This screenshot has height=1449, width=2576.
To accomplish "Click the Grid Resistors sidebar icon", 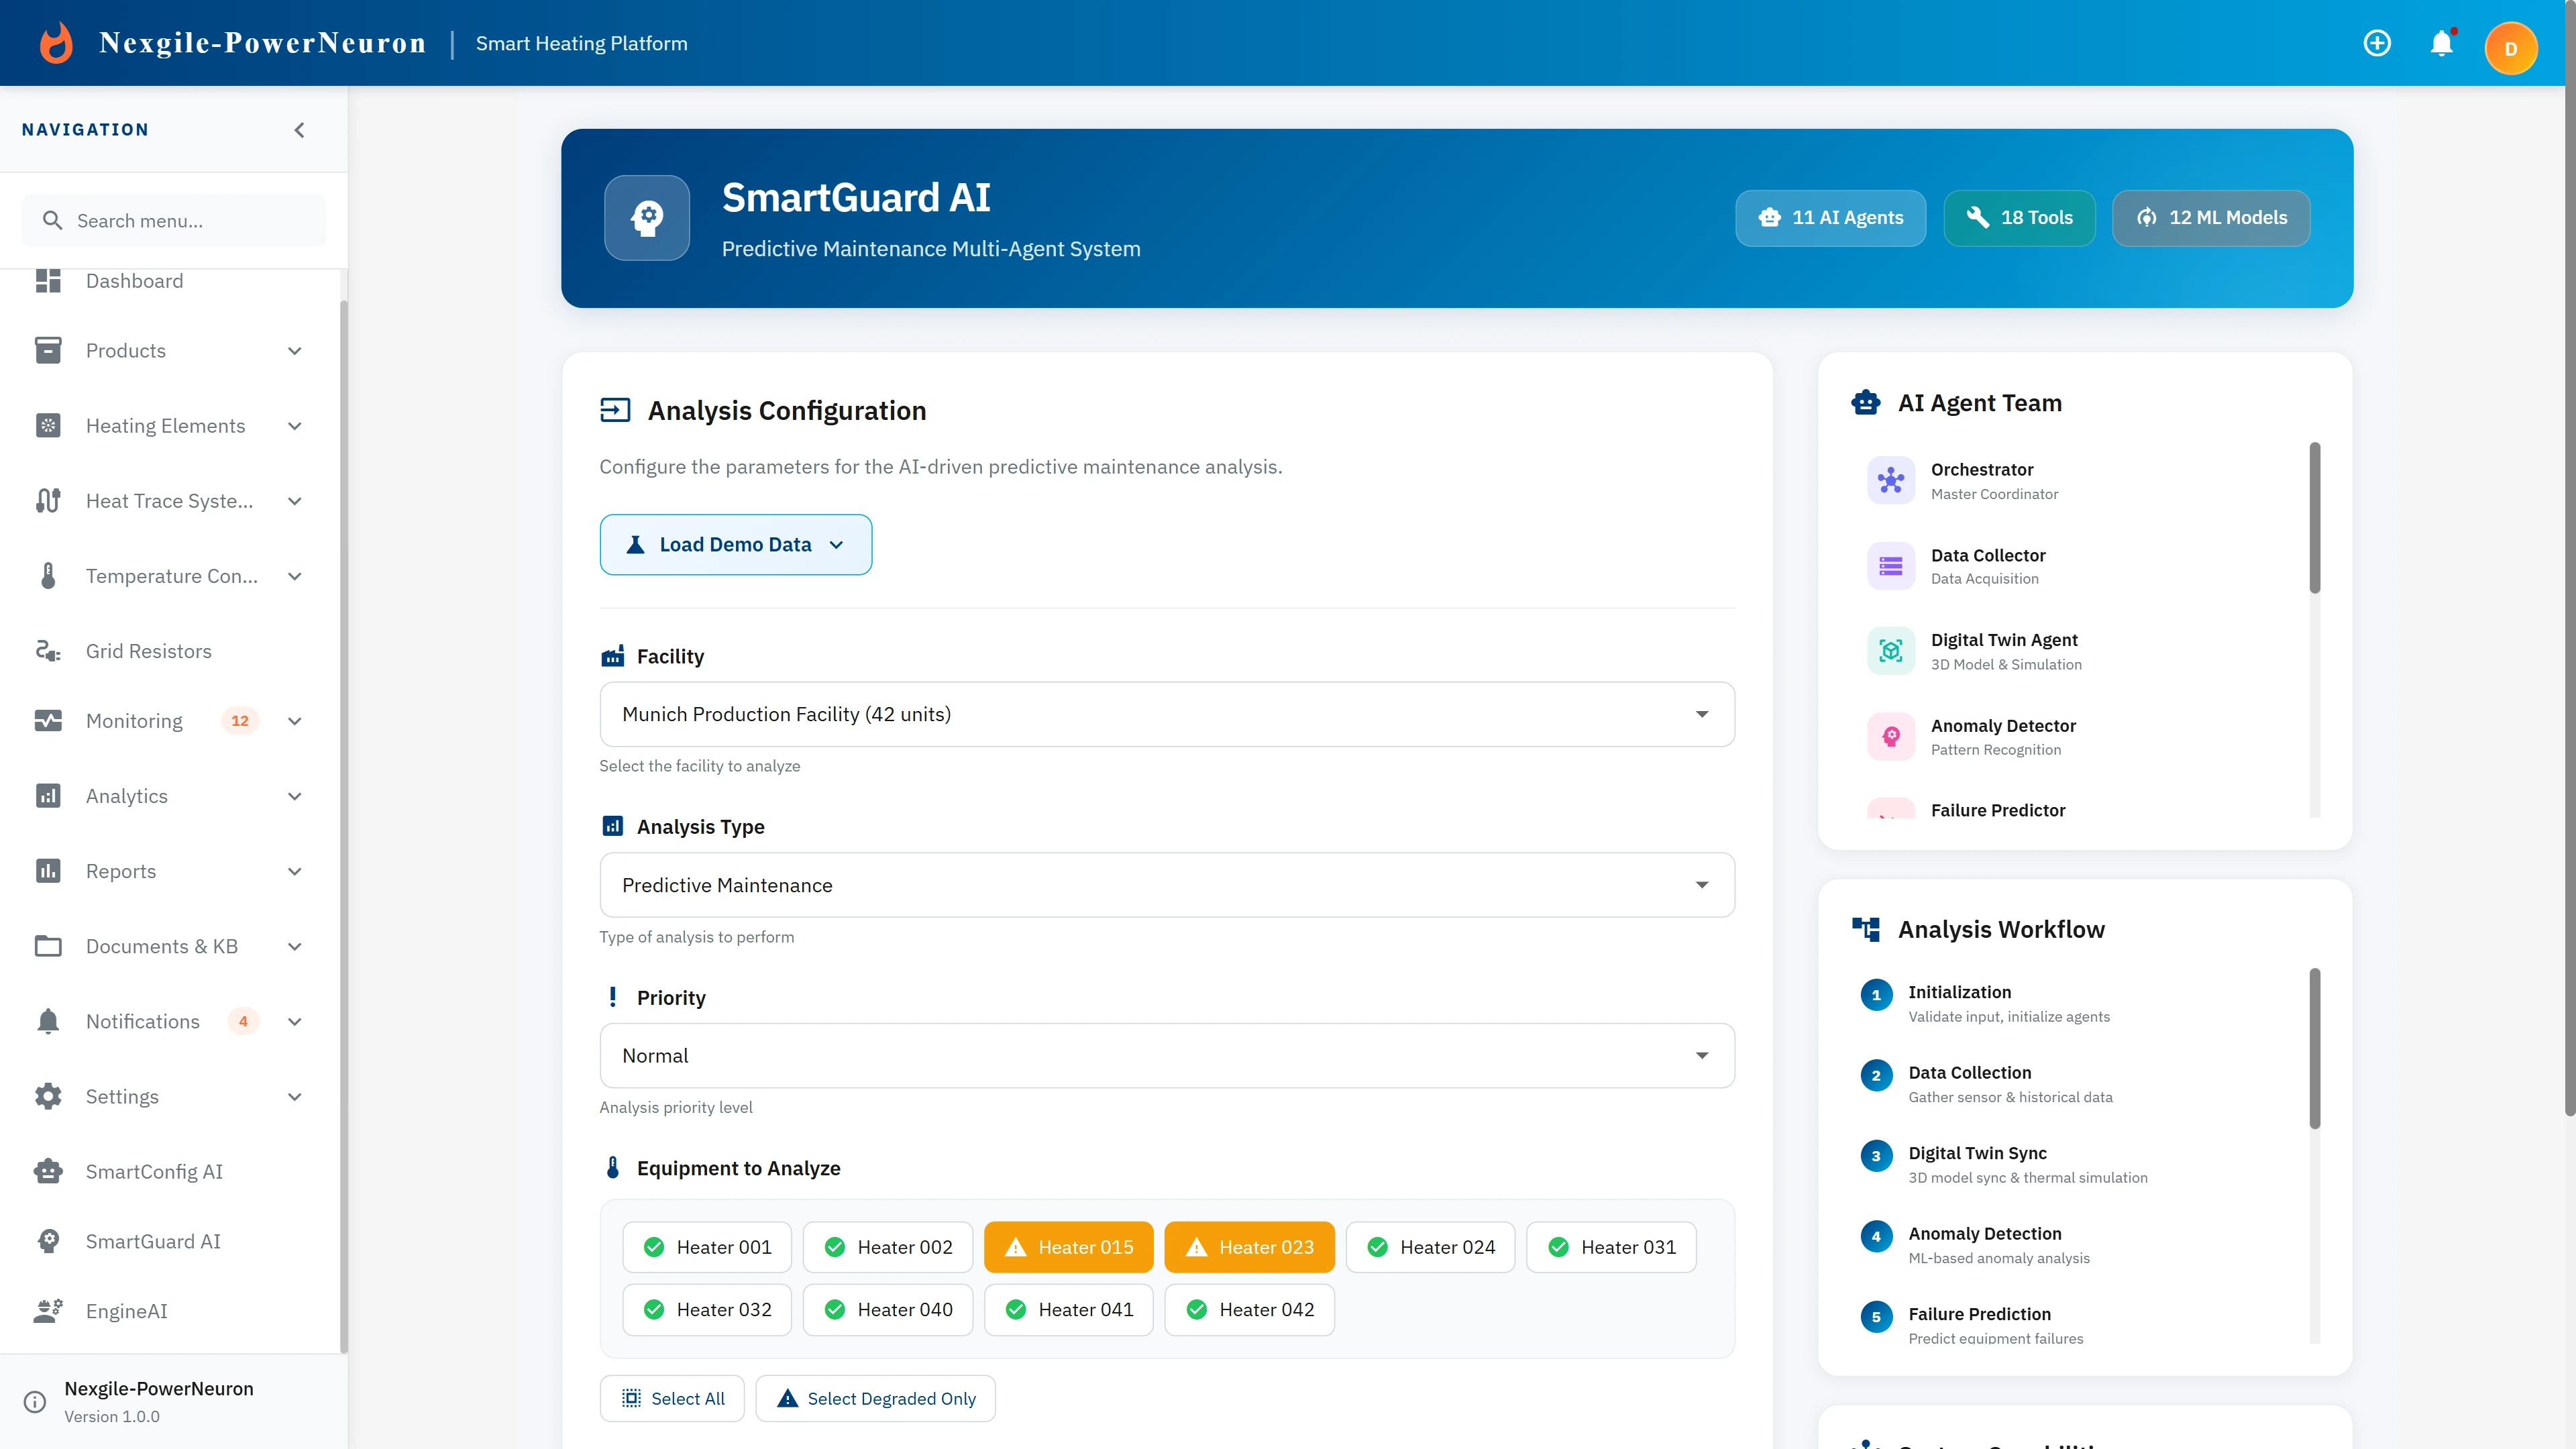I will 48,651.
